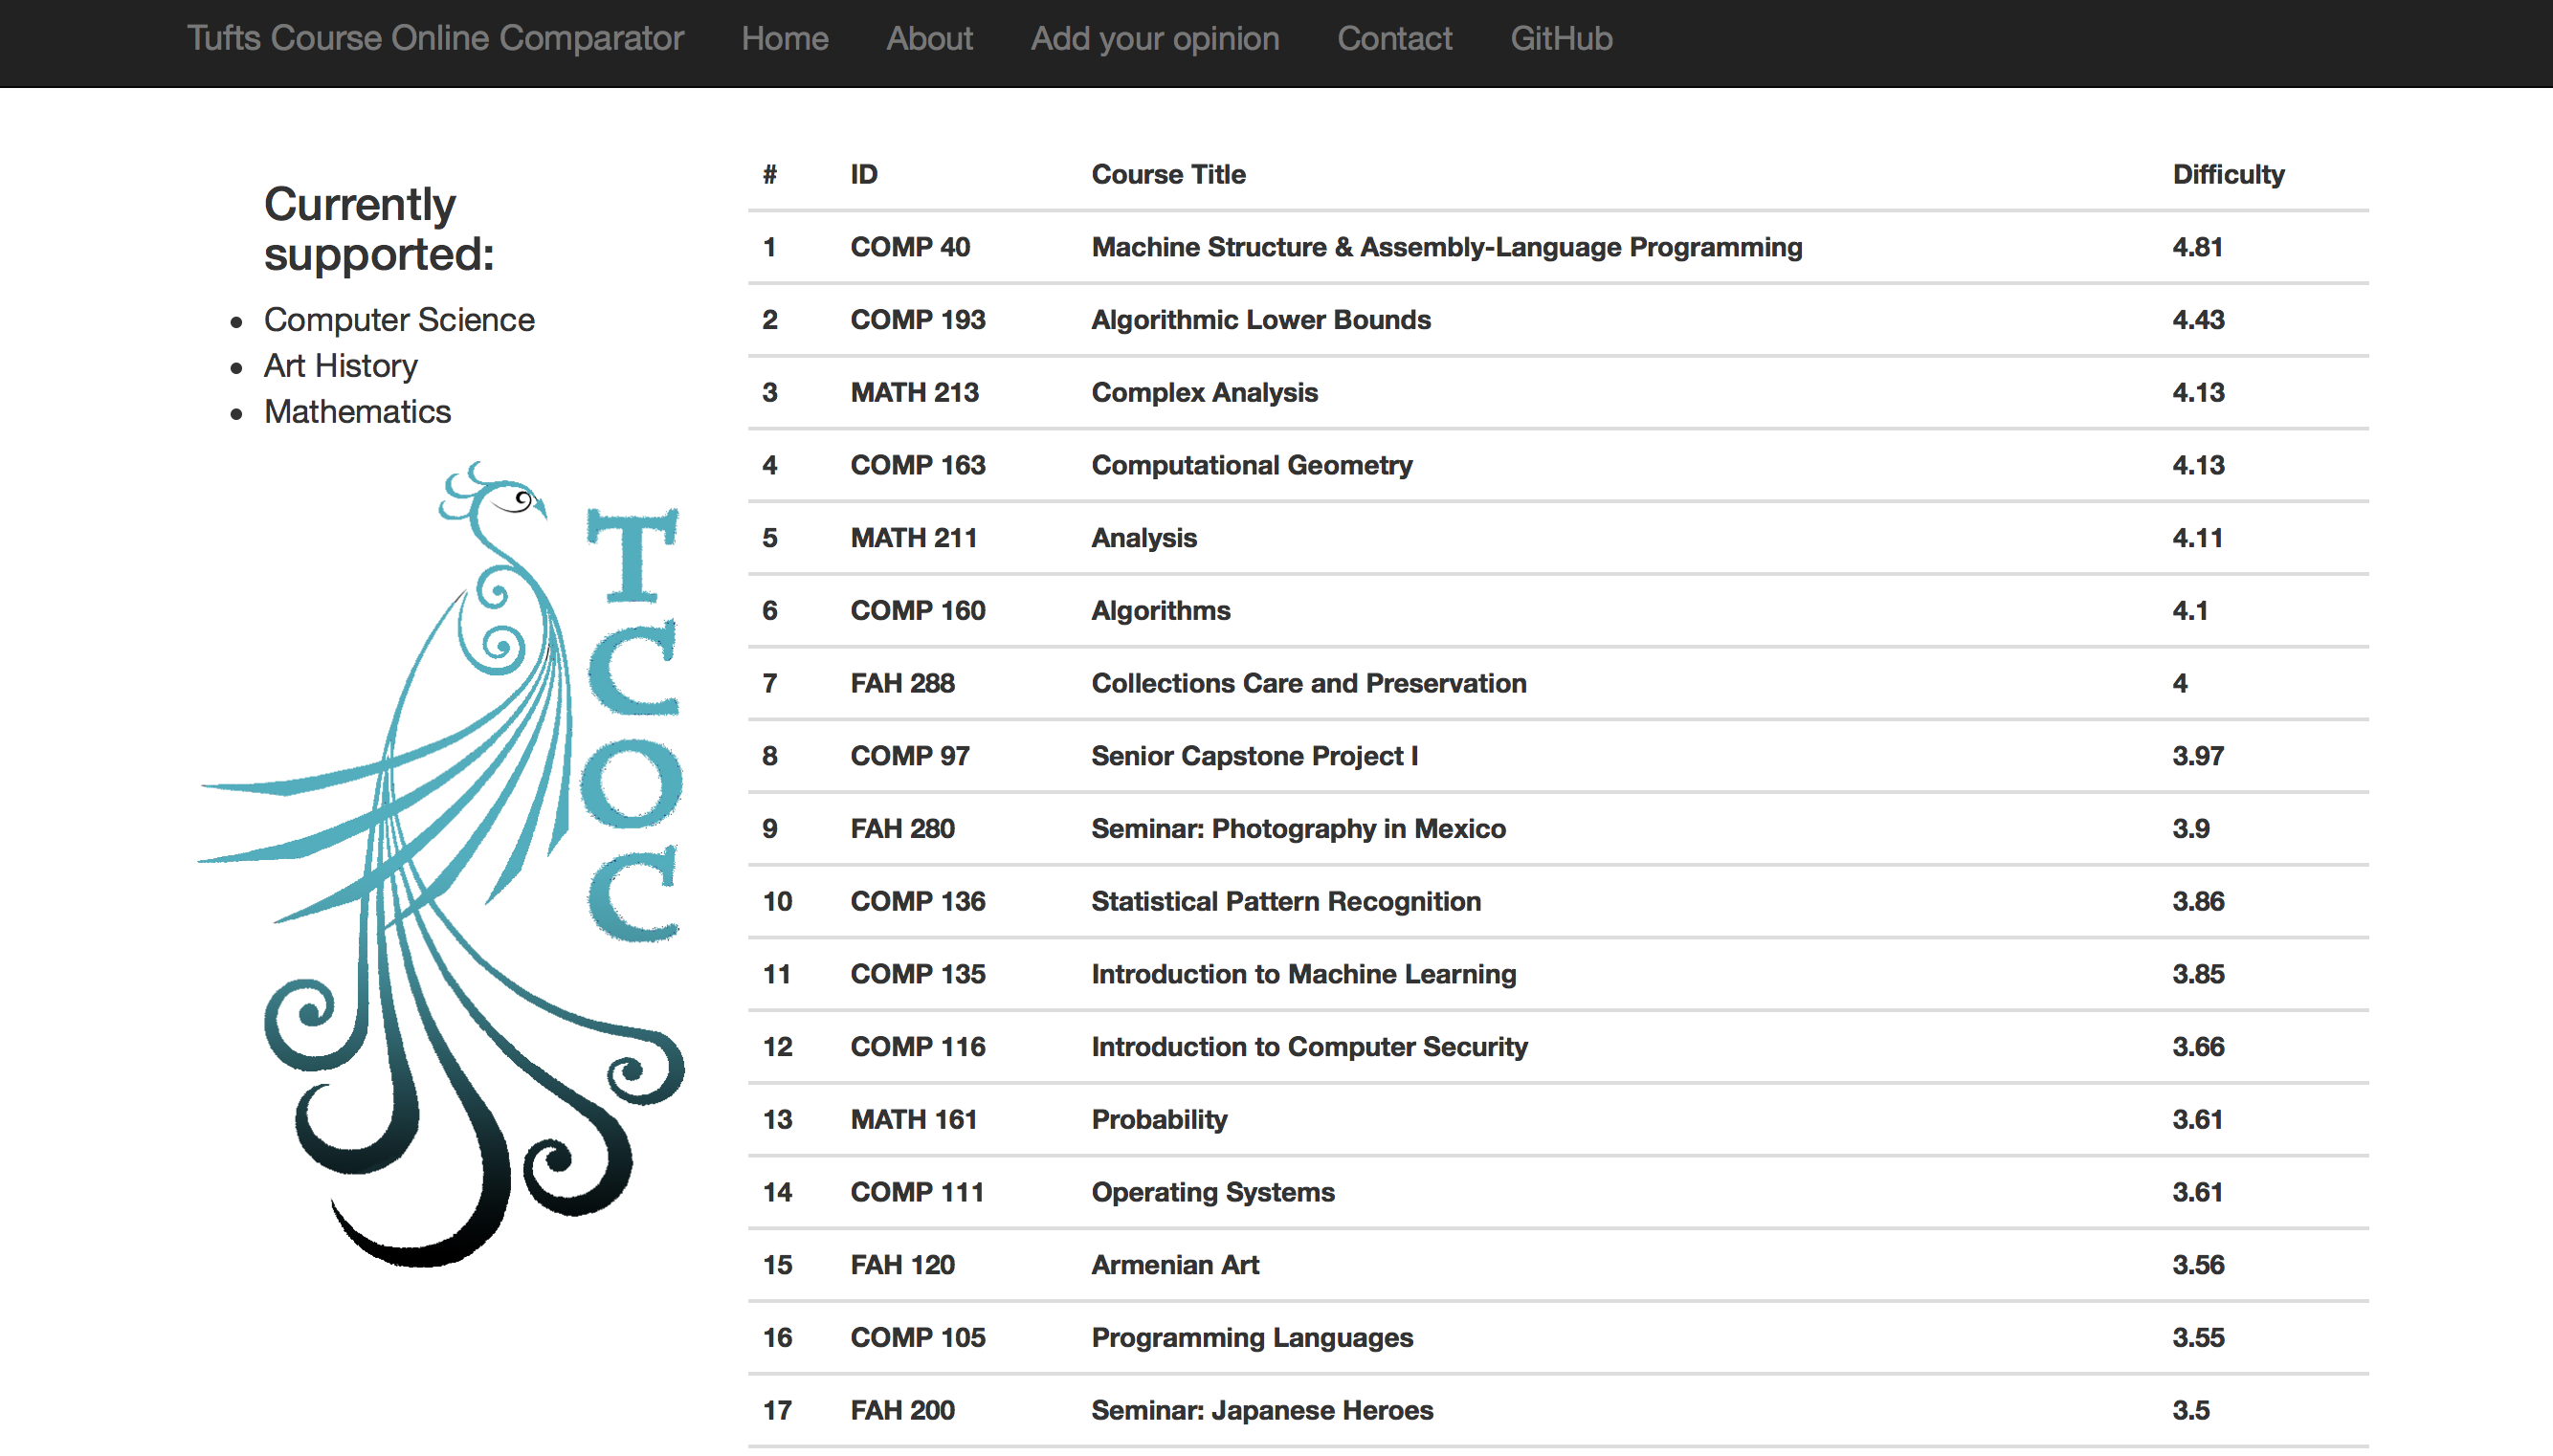
Task: Click the Course Title column header
Action: point(1168,174)
